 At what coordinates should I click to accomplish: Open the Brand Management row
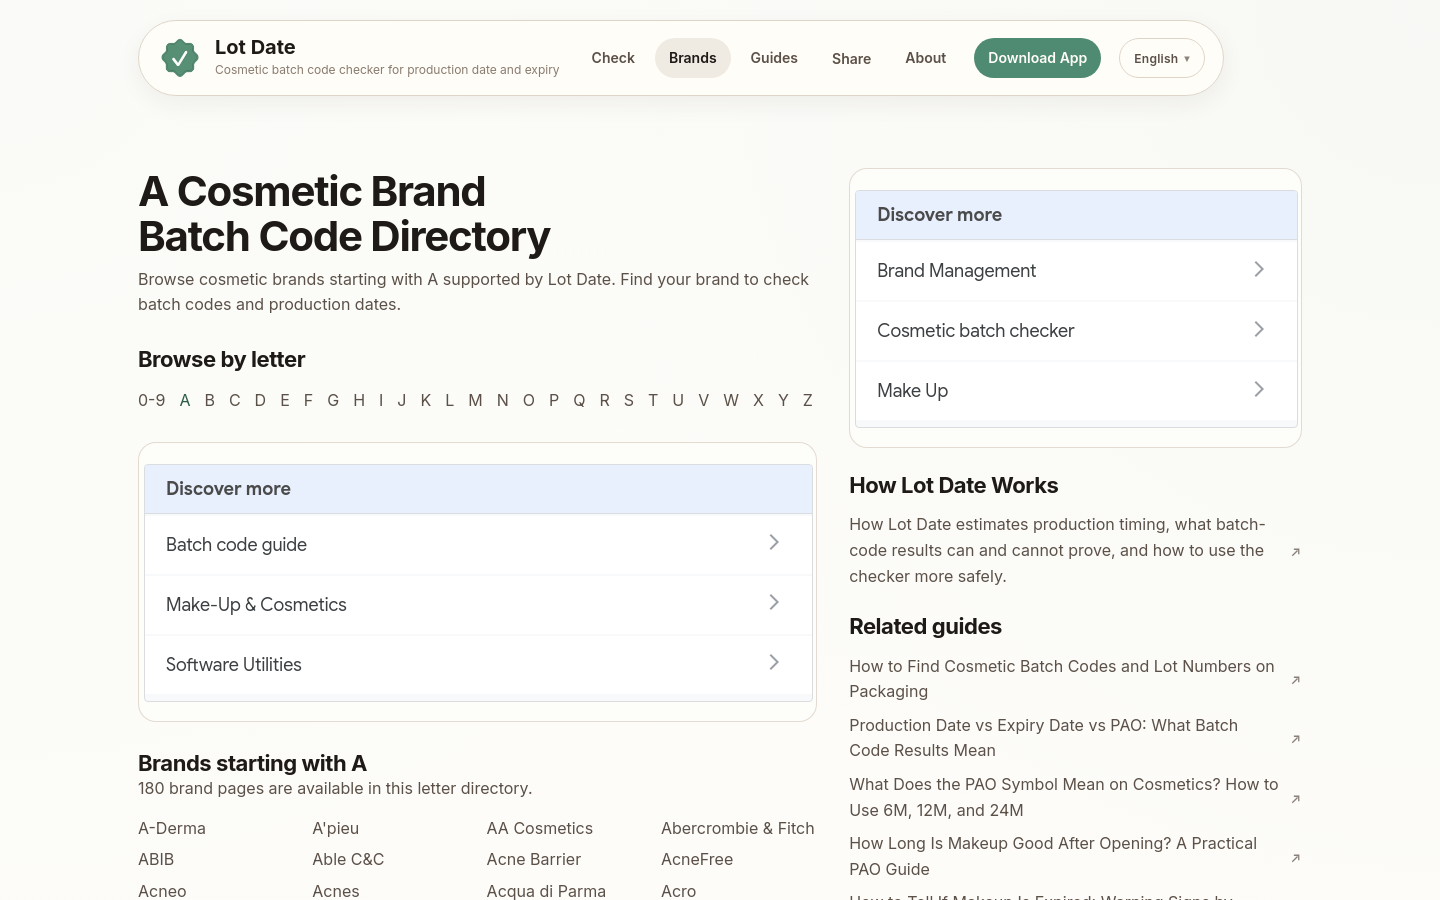pyautogui.click(x=1076, y=271)
